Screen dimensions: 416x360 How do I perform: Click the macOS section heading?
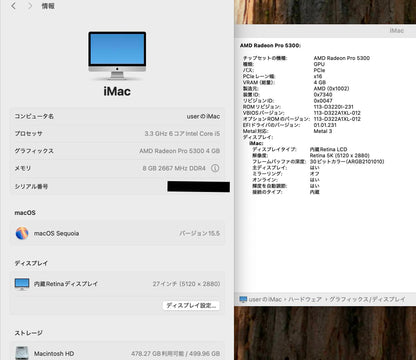[x=25, y=213]
